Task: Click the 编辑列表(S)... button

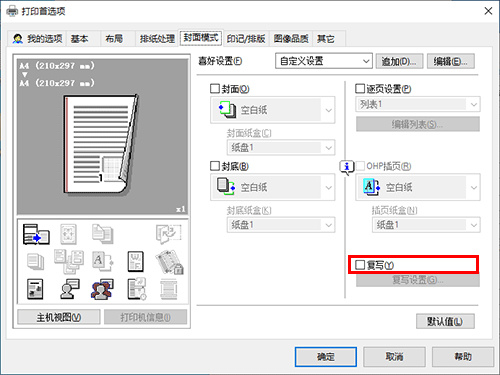Action: pos(418,124)
